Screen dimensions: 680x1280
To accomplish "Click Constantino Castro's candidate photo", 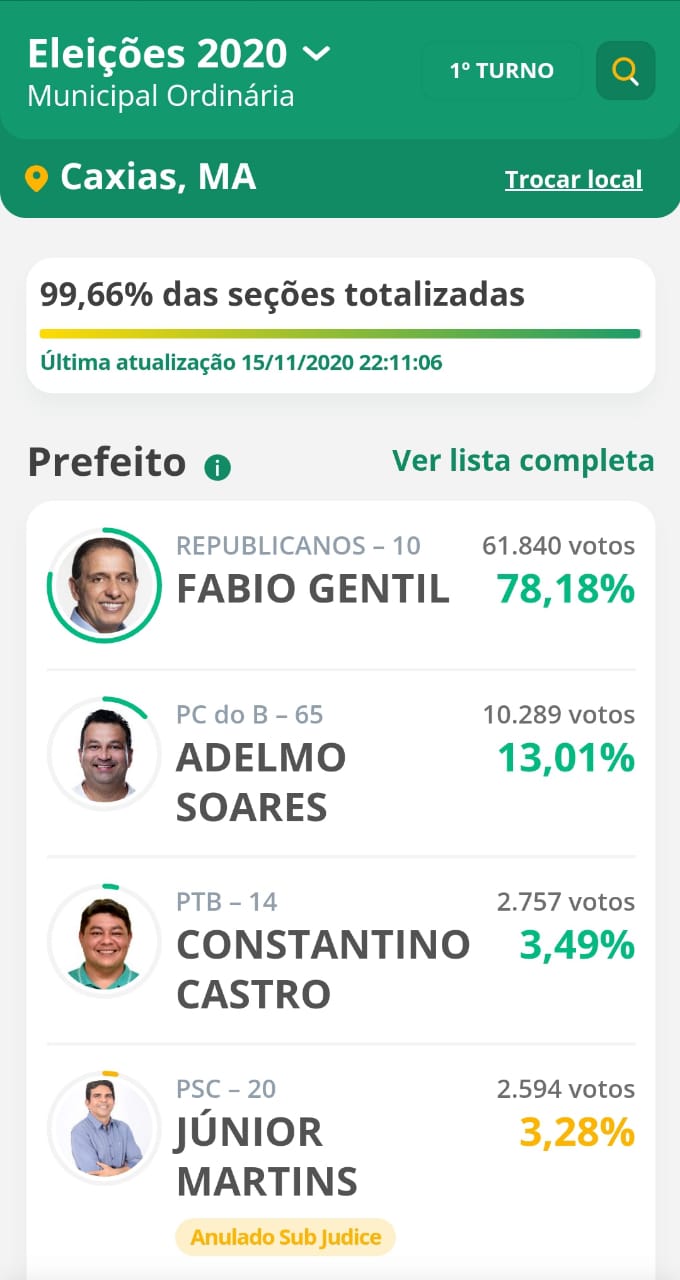I will pyautogui.click(x=104, y=941).
